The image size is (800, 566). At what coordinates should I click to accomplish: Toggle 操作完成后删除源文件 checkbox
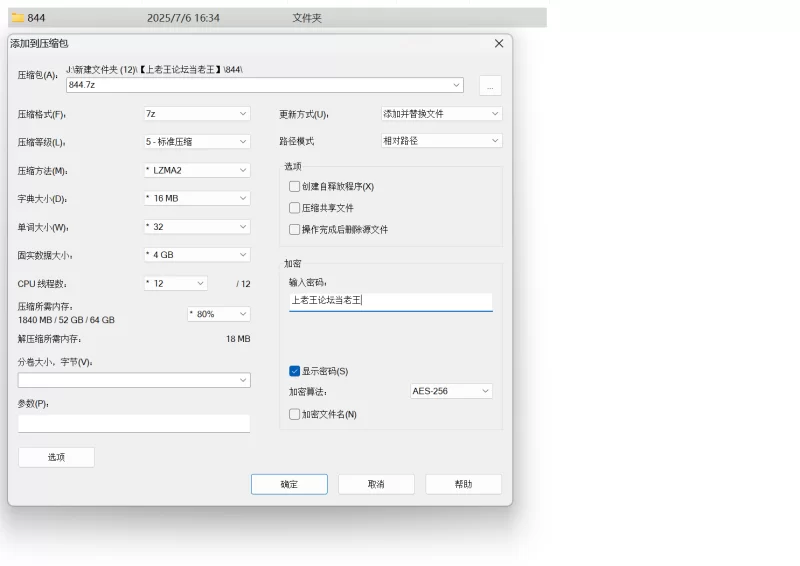click(294, 229)
